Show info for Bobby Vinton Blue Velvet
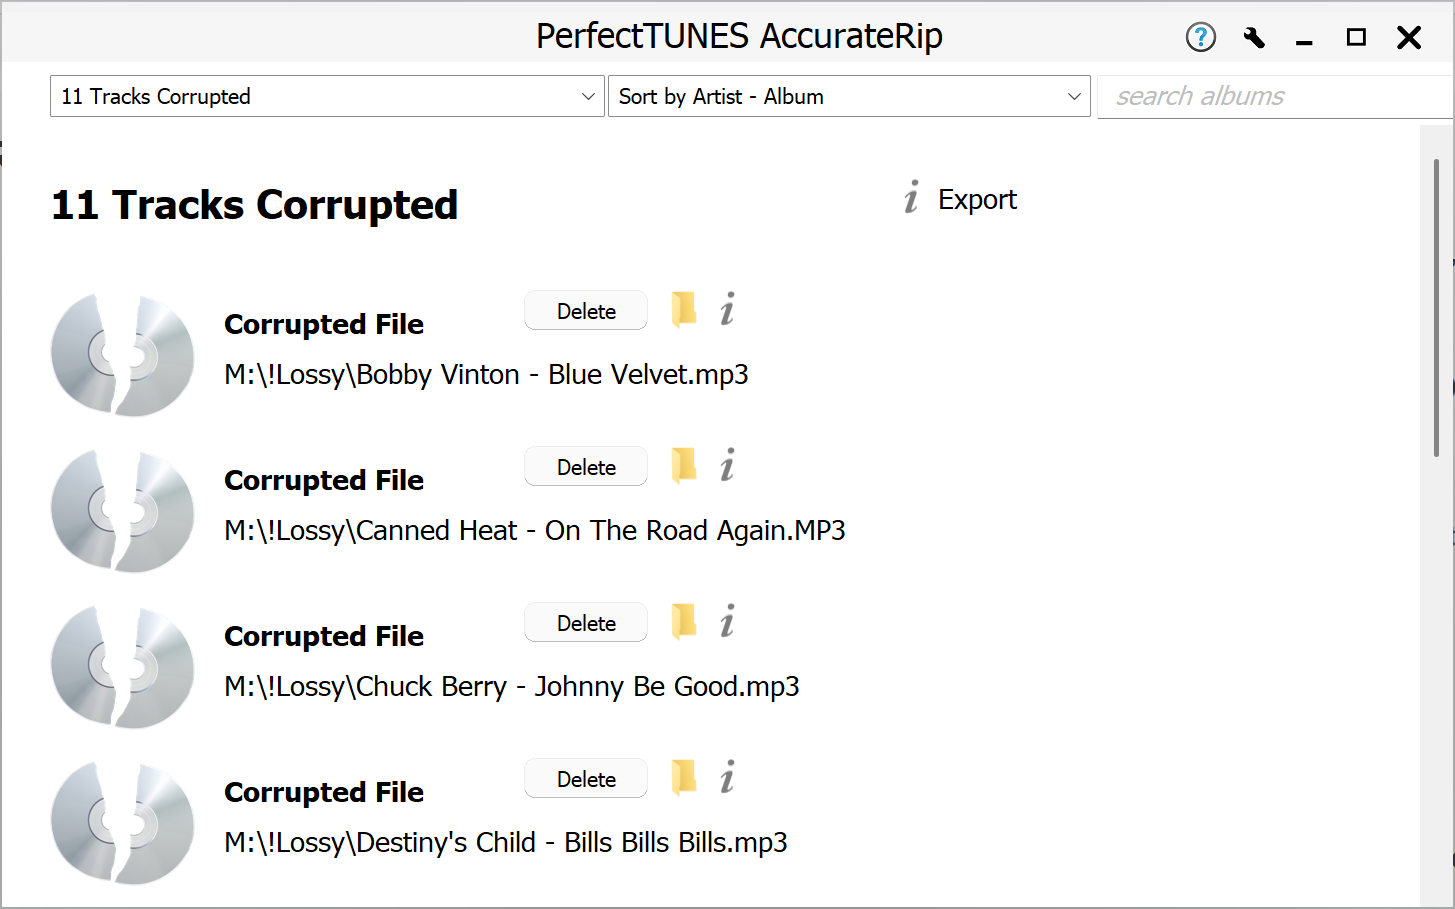 tap(727, 310)
